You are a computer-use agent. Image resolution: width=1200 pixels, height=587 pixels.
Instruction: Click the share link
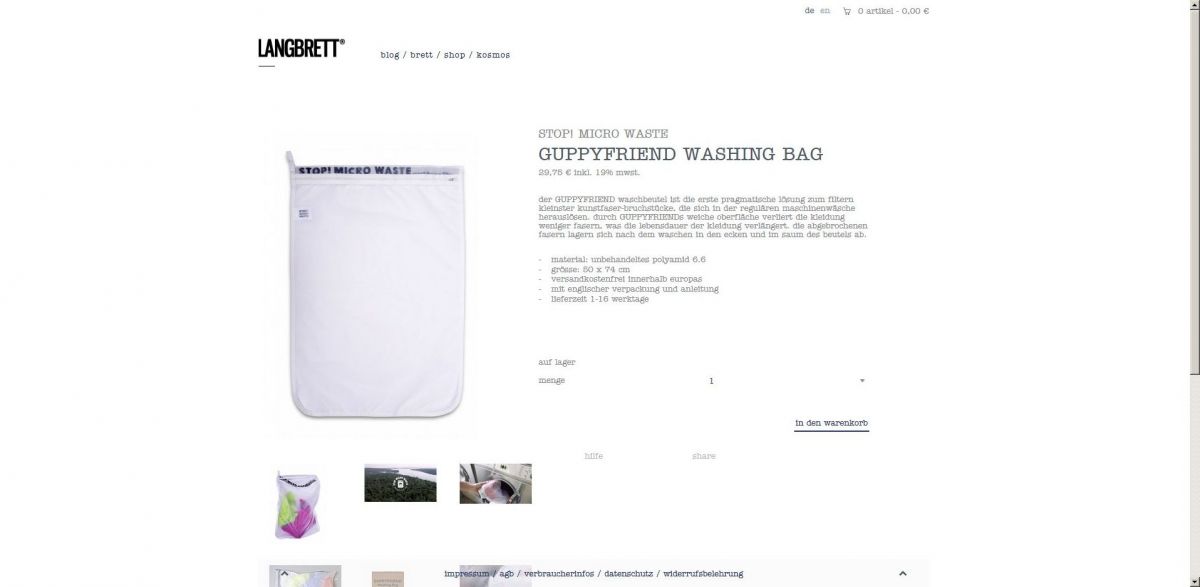pyautogui.click(x=704, y=456)
